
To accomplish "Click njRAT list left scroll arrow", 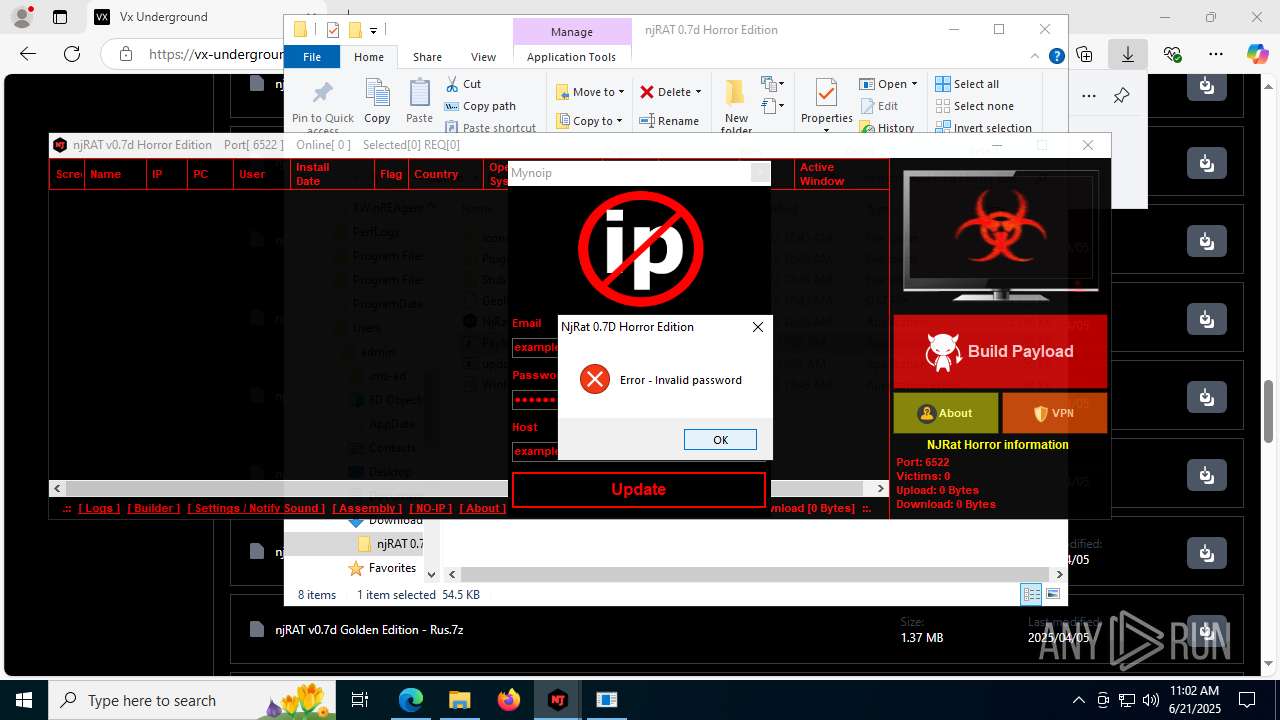I will pyautogui.click(x=57, y=488).
